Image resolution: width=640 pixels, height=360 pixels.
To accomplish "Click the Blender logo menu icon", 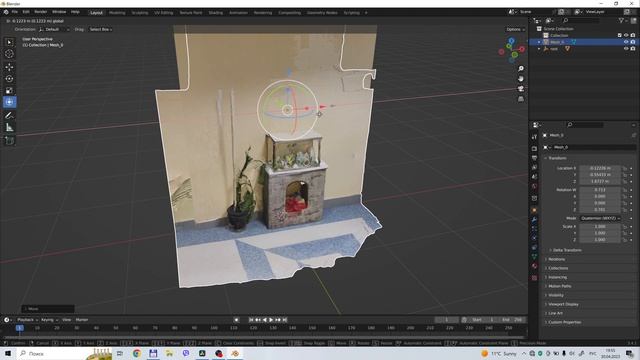I will click(6, 12).
